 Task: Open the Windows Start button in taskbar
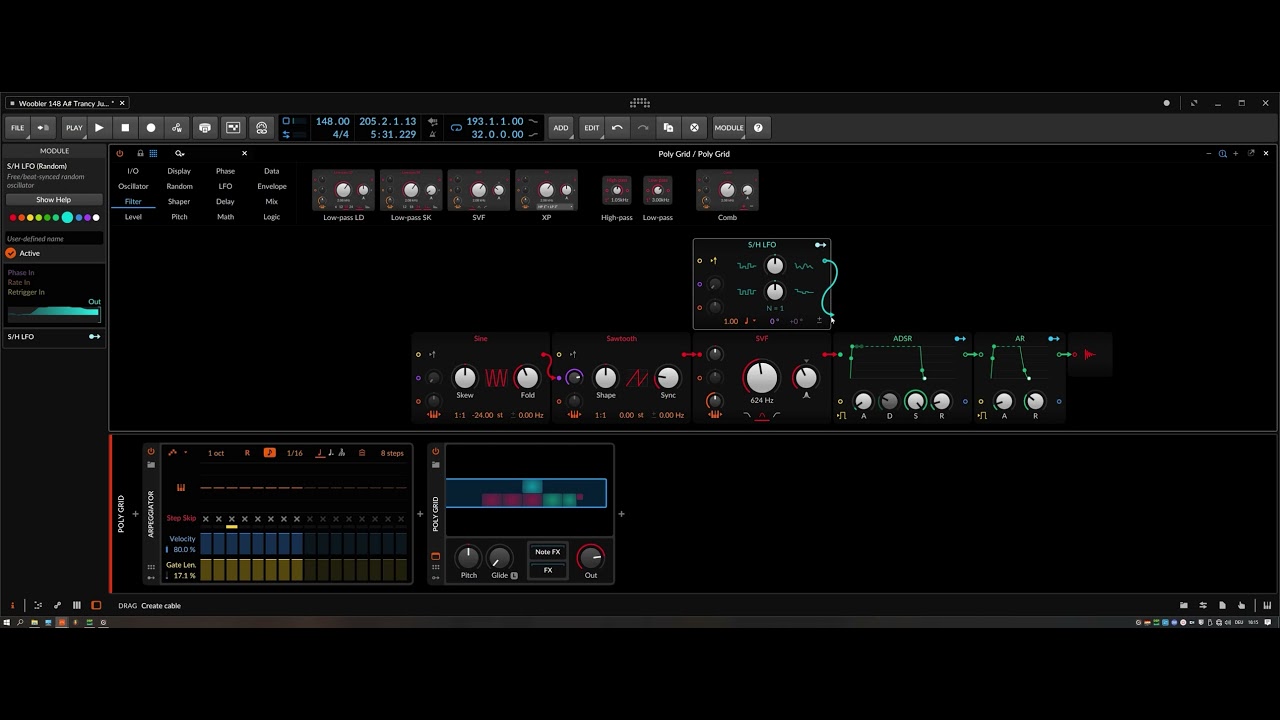pyautogui.click(x=6, y=622)
